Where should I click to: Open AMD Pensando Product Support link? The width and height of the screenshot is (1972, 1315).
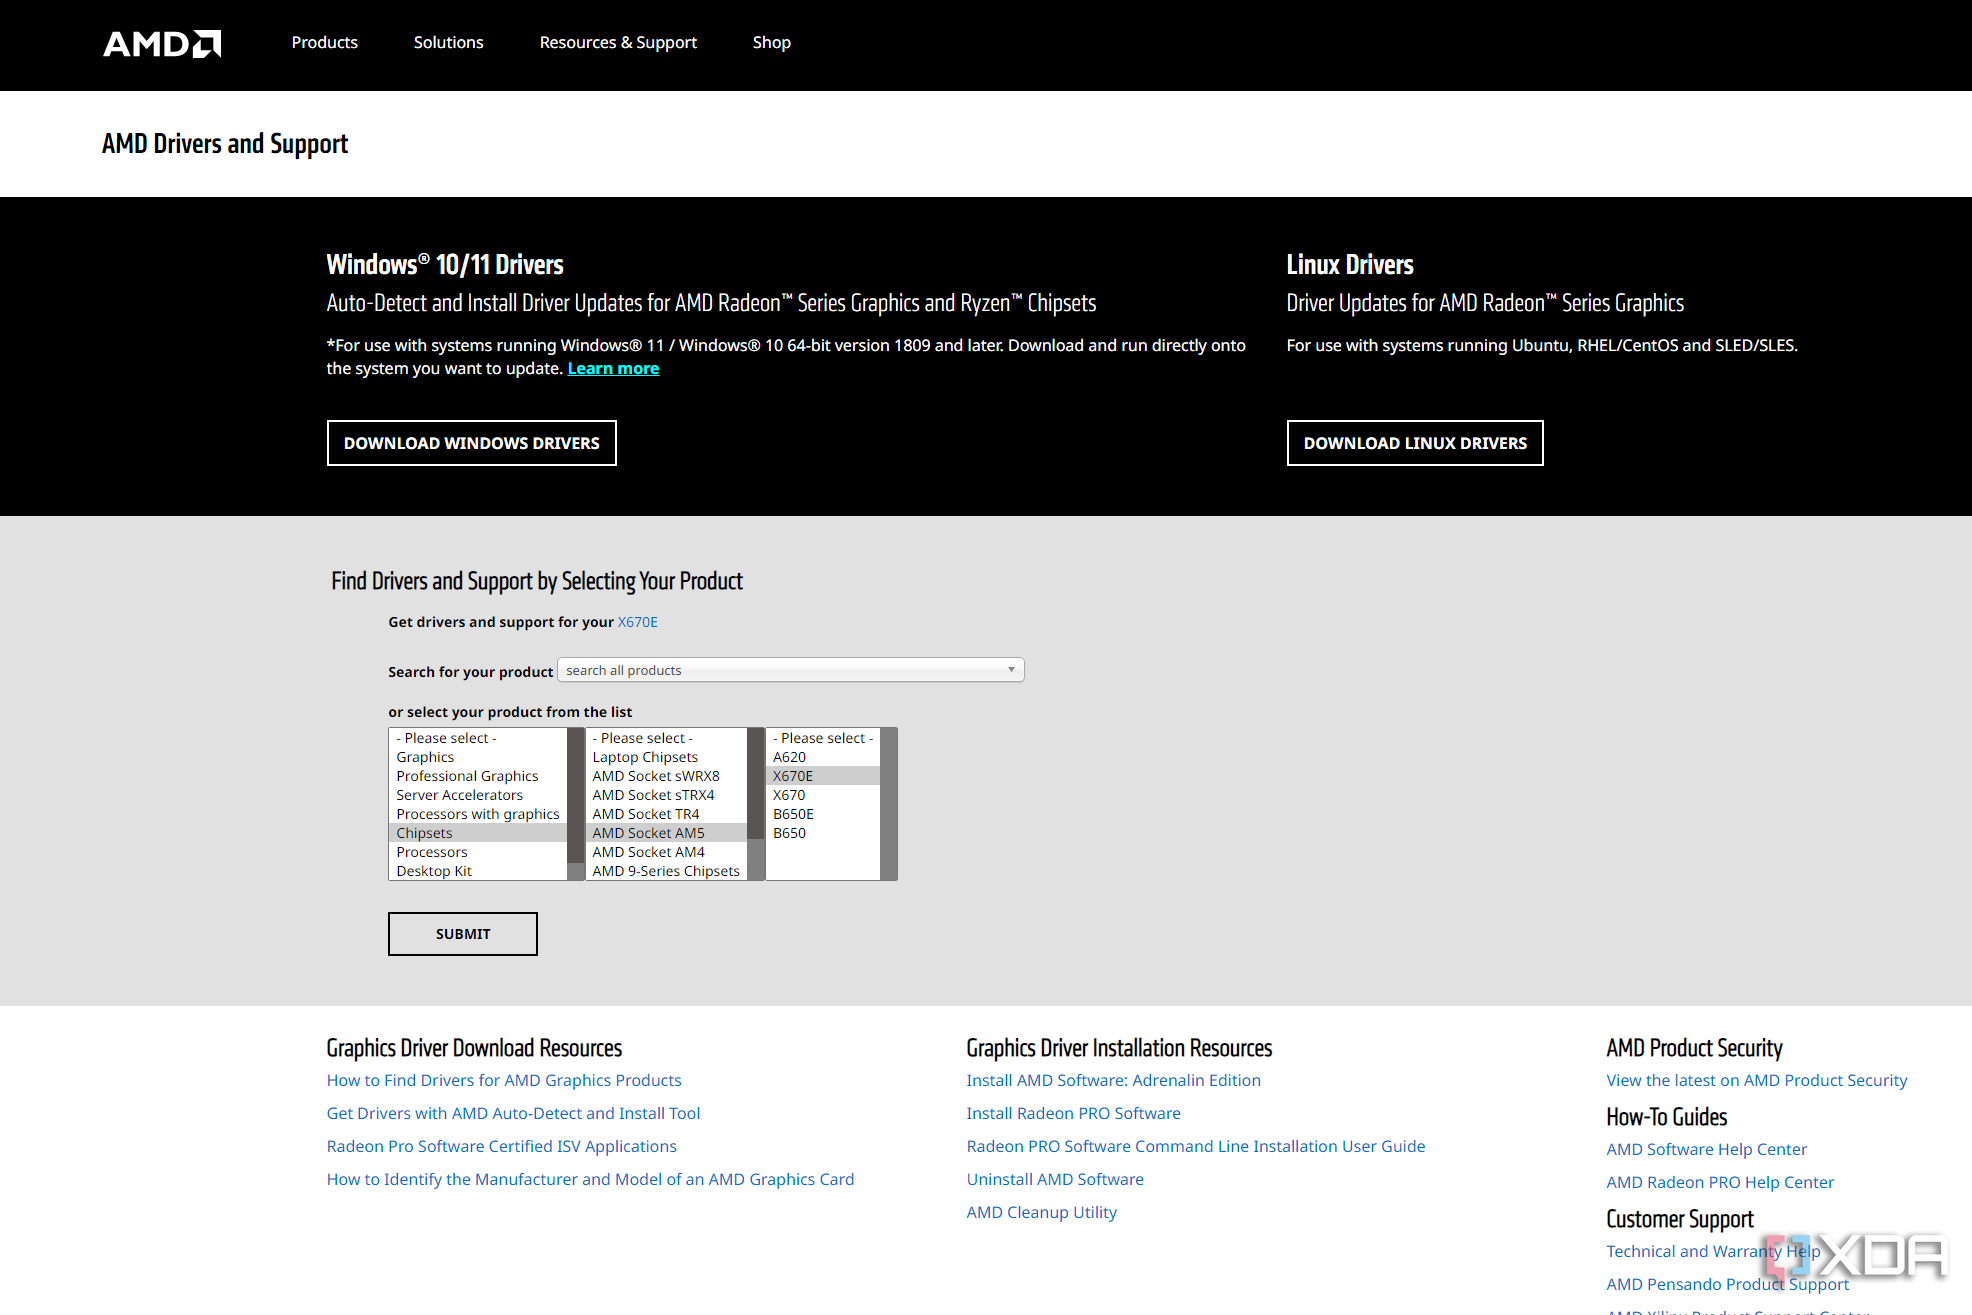click(1727, 1284)
